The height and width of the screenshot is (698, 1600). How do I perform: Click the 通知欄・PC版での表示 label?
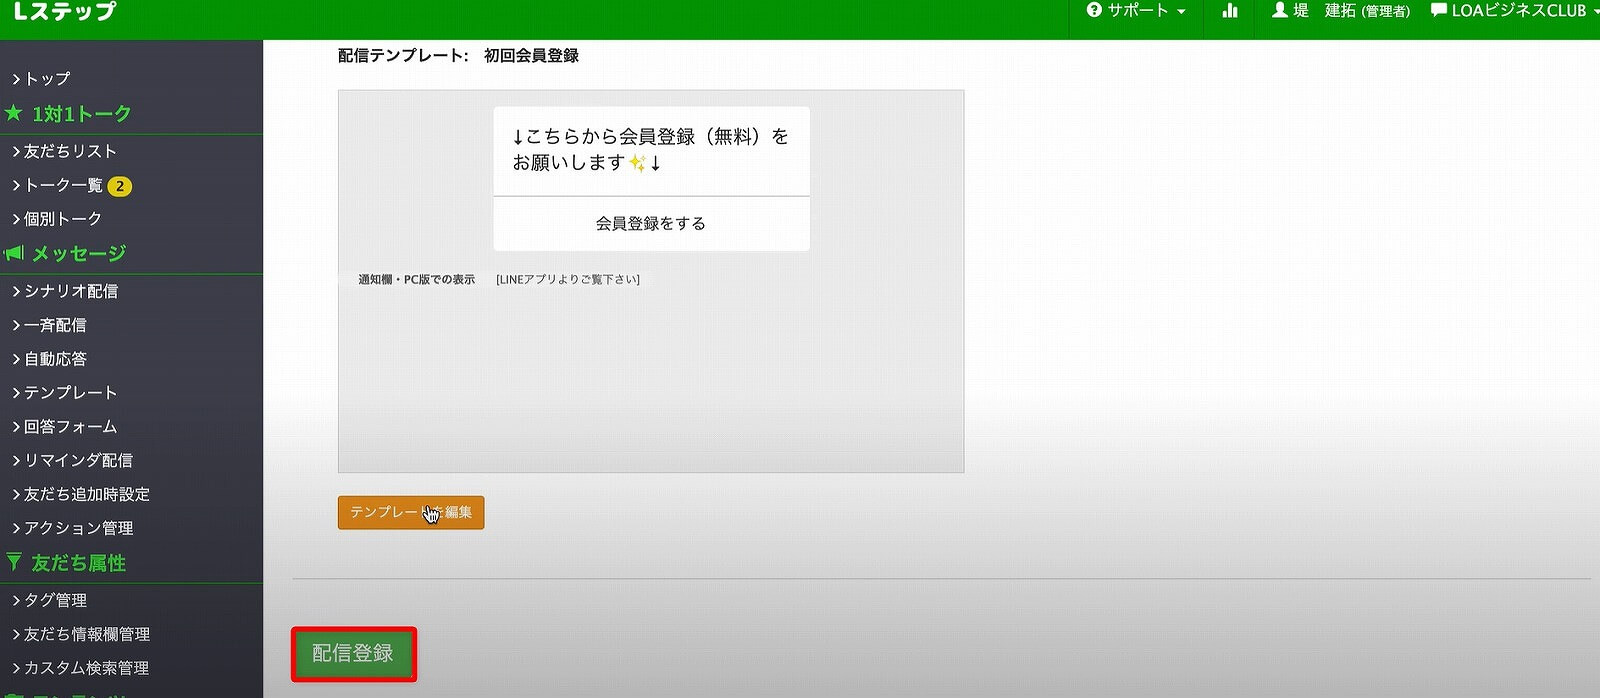pos(417,279)
